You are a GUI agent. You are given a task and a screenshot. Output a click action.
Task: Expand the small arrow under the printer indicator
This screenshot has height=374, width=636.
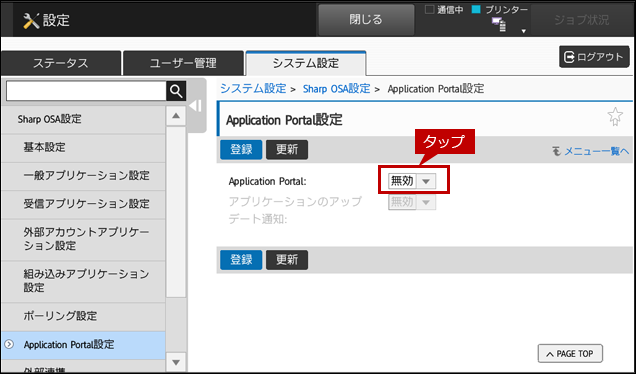coord(523,31)
